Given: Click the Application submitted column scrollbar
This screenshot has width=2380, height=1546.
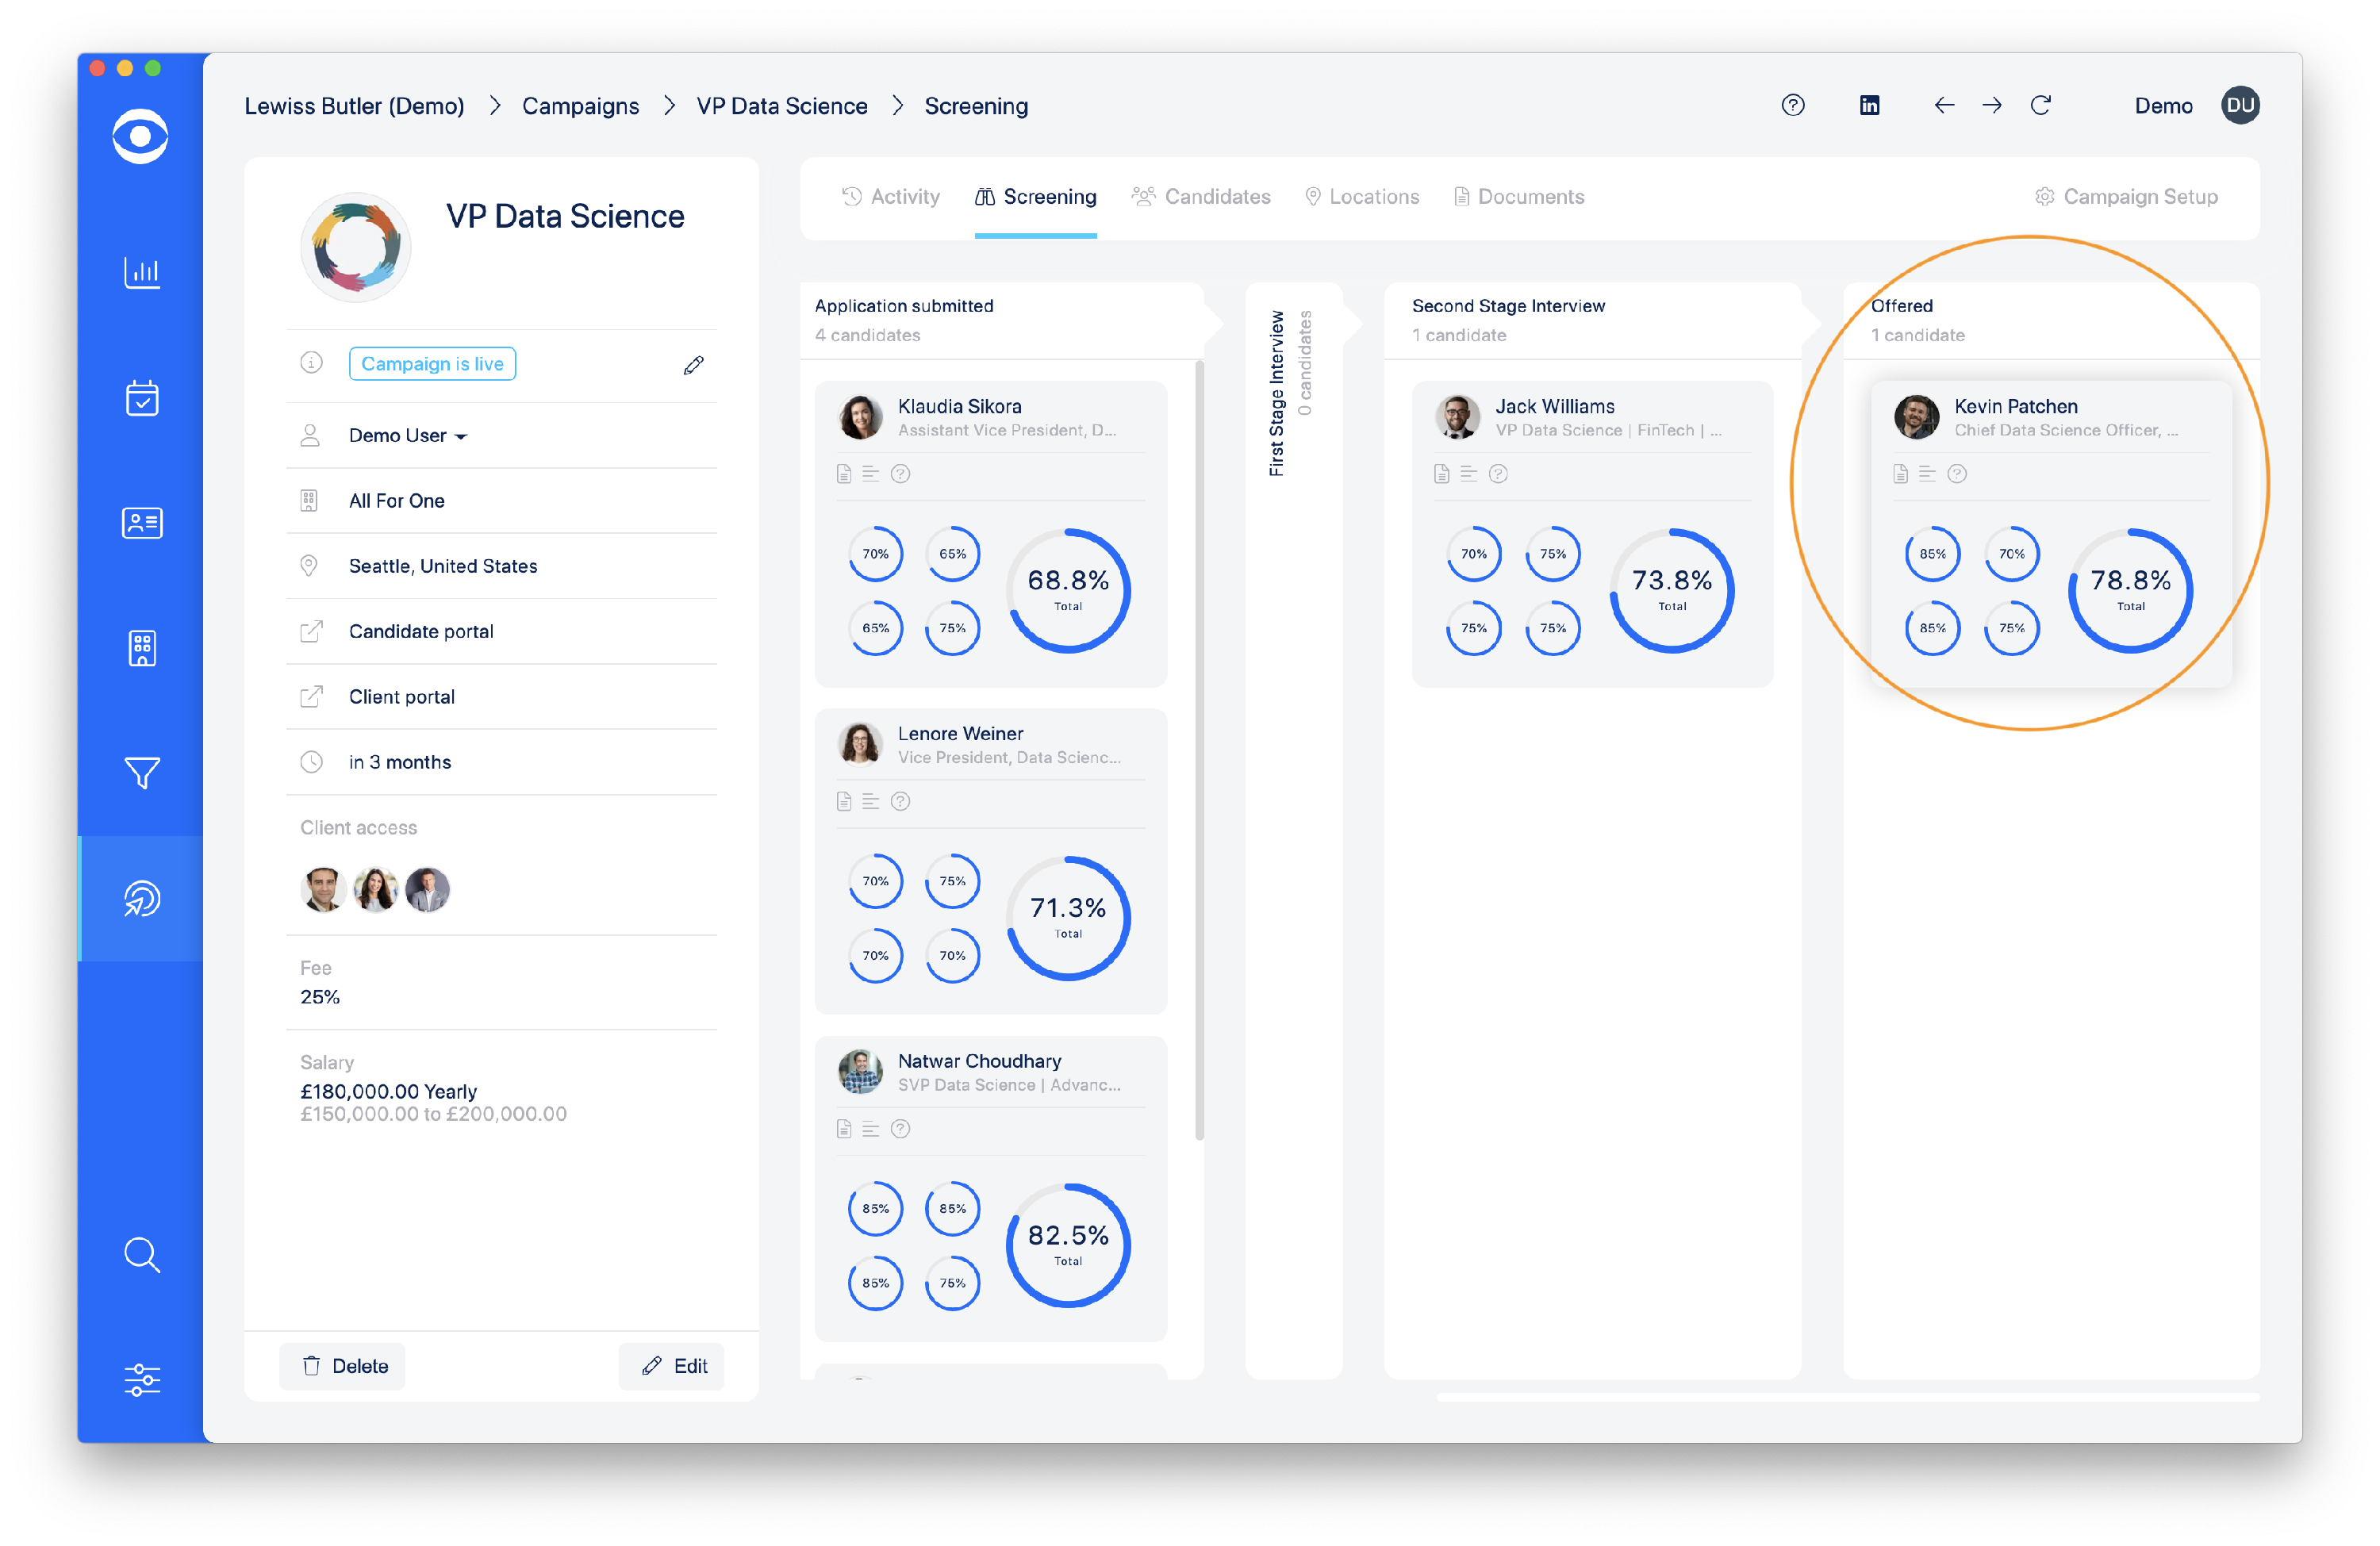Looking at the screenshot, I should [x=1199, y=750].
